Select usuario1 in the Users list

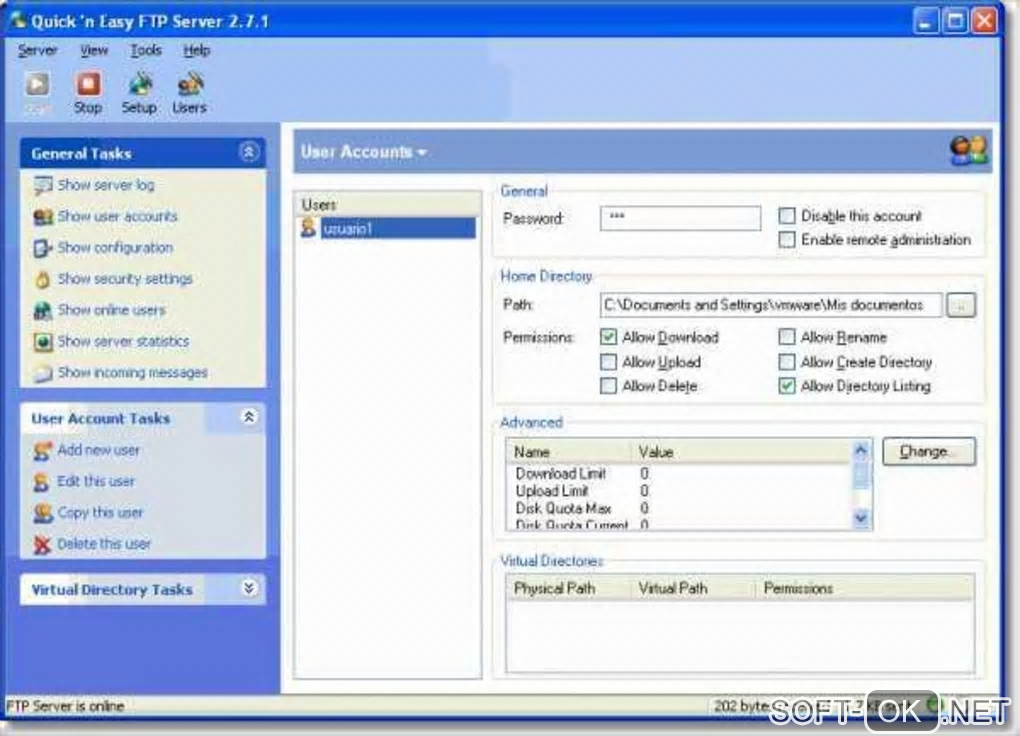tap(397, 228)
